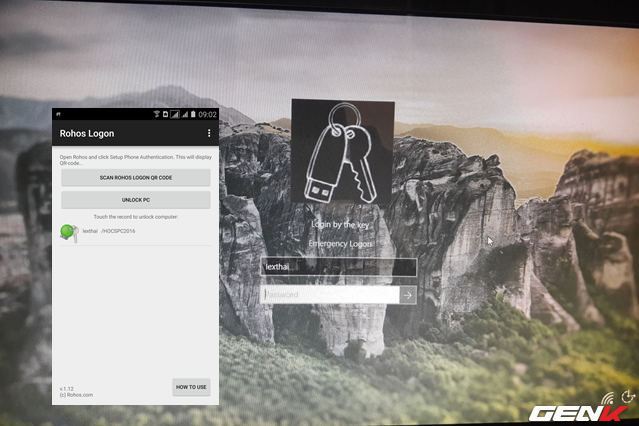Tap the Wi-Fi icon in phone status bar
The image size is (639, 426).
157,115
